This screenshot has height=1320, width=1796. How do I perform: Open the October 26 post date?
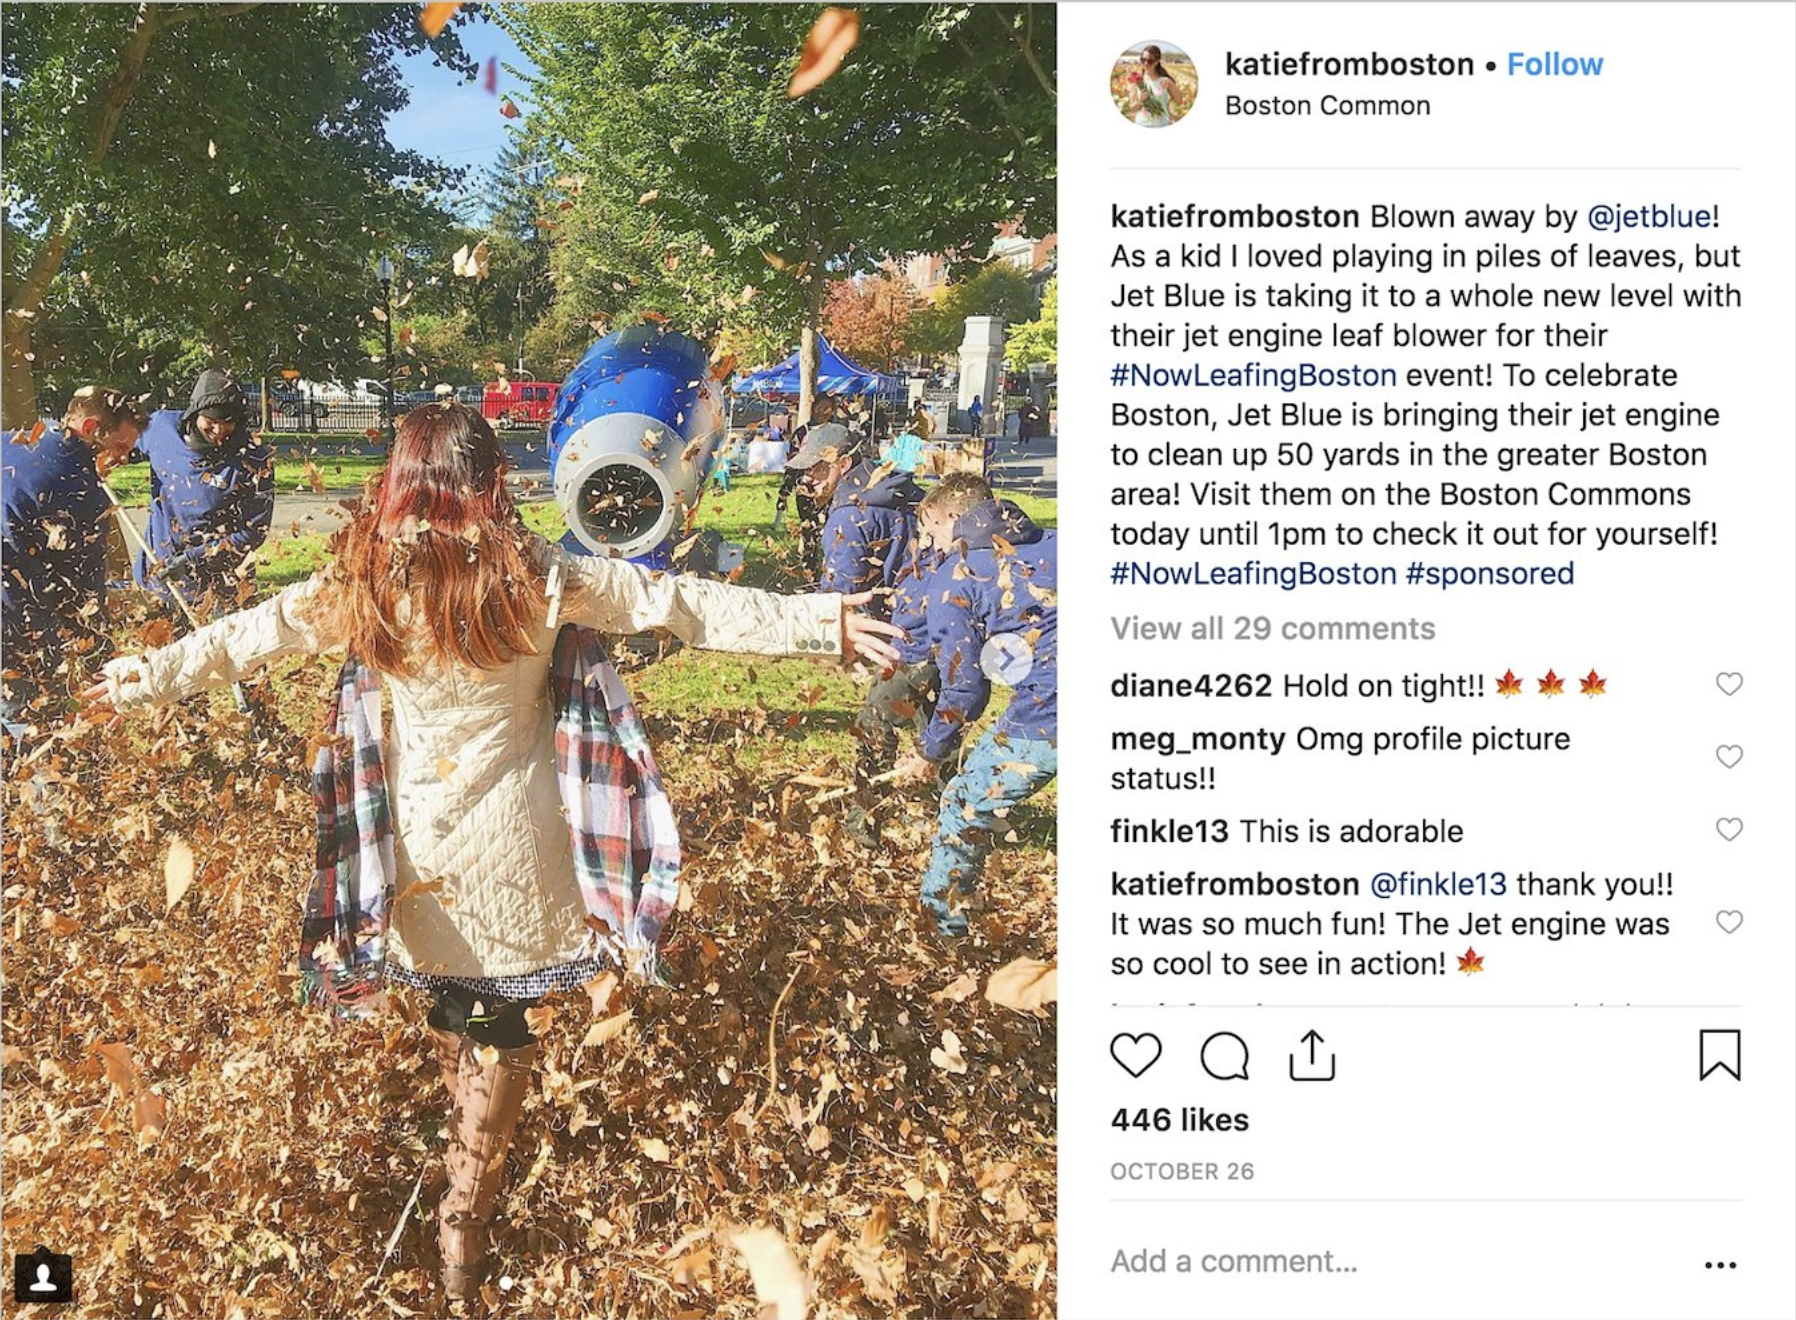point(1181,1171)
